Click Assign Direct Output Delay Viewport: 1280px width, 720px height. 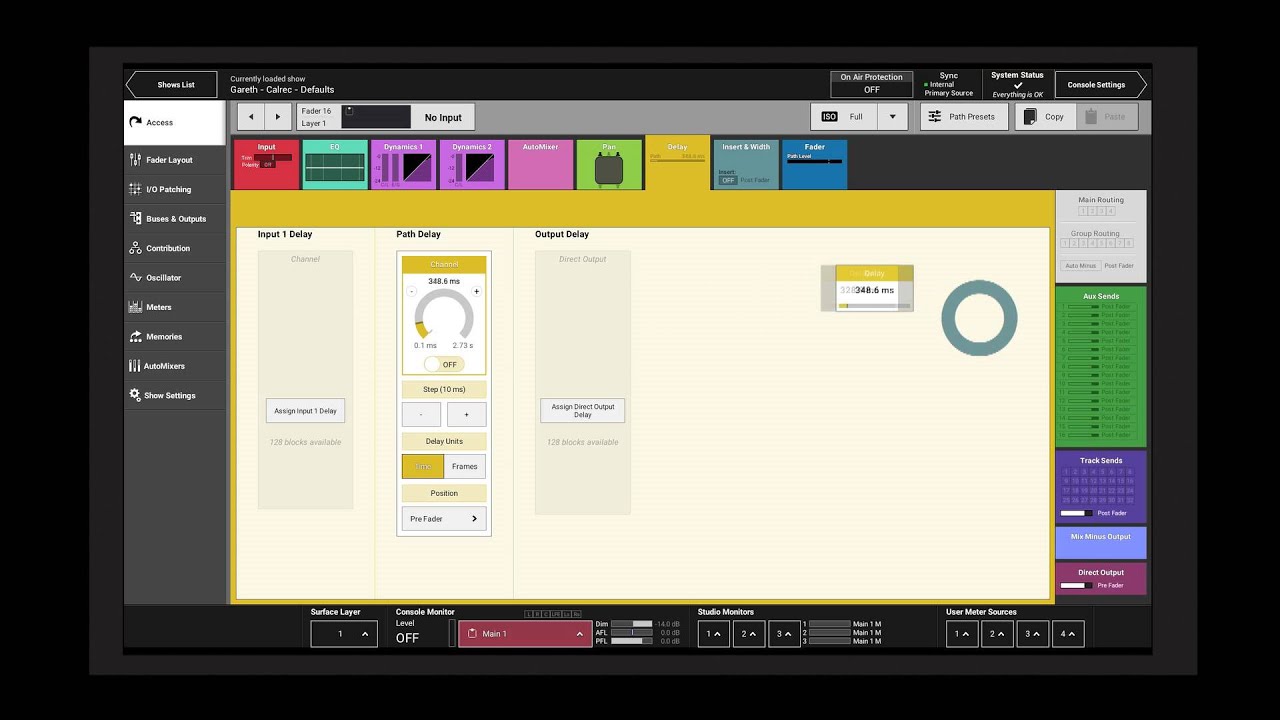583,411
